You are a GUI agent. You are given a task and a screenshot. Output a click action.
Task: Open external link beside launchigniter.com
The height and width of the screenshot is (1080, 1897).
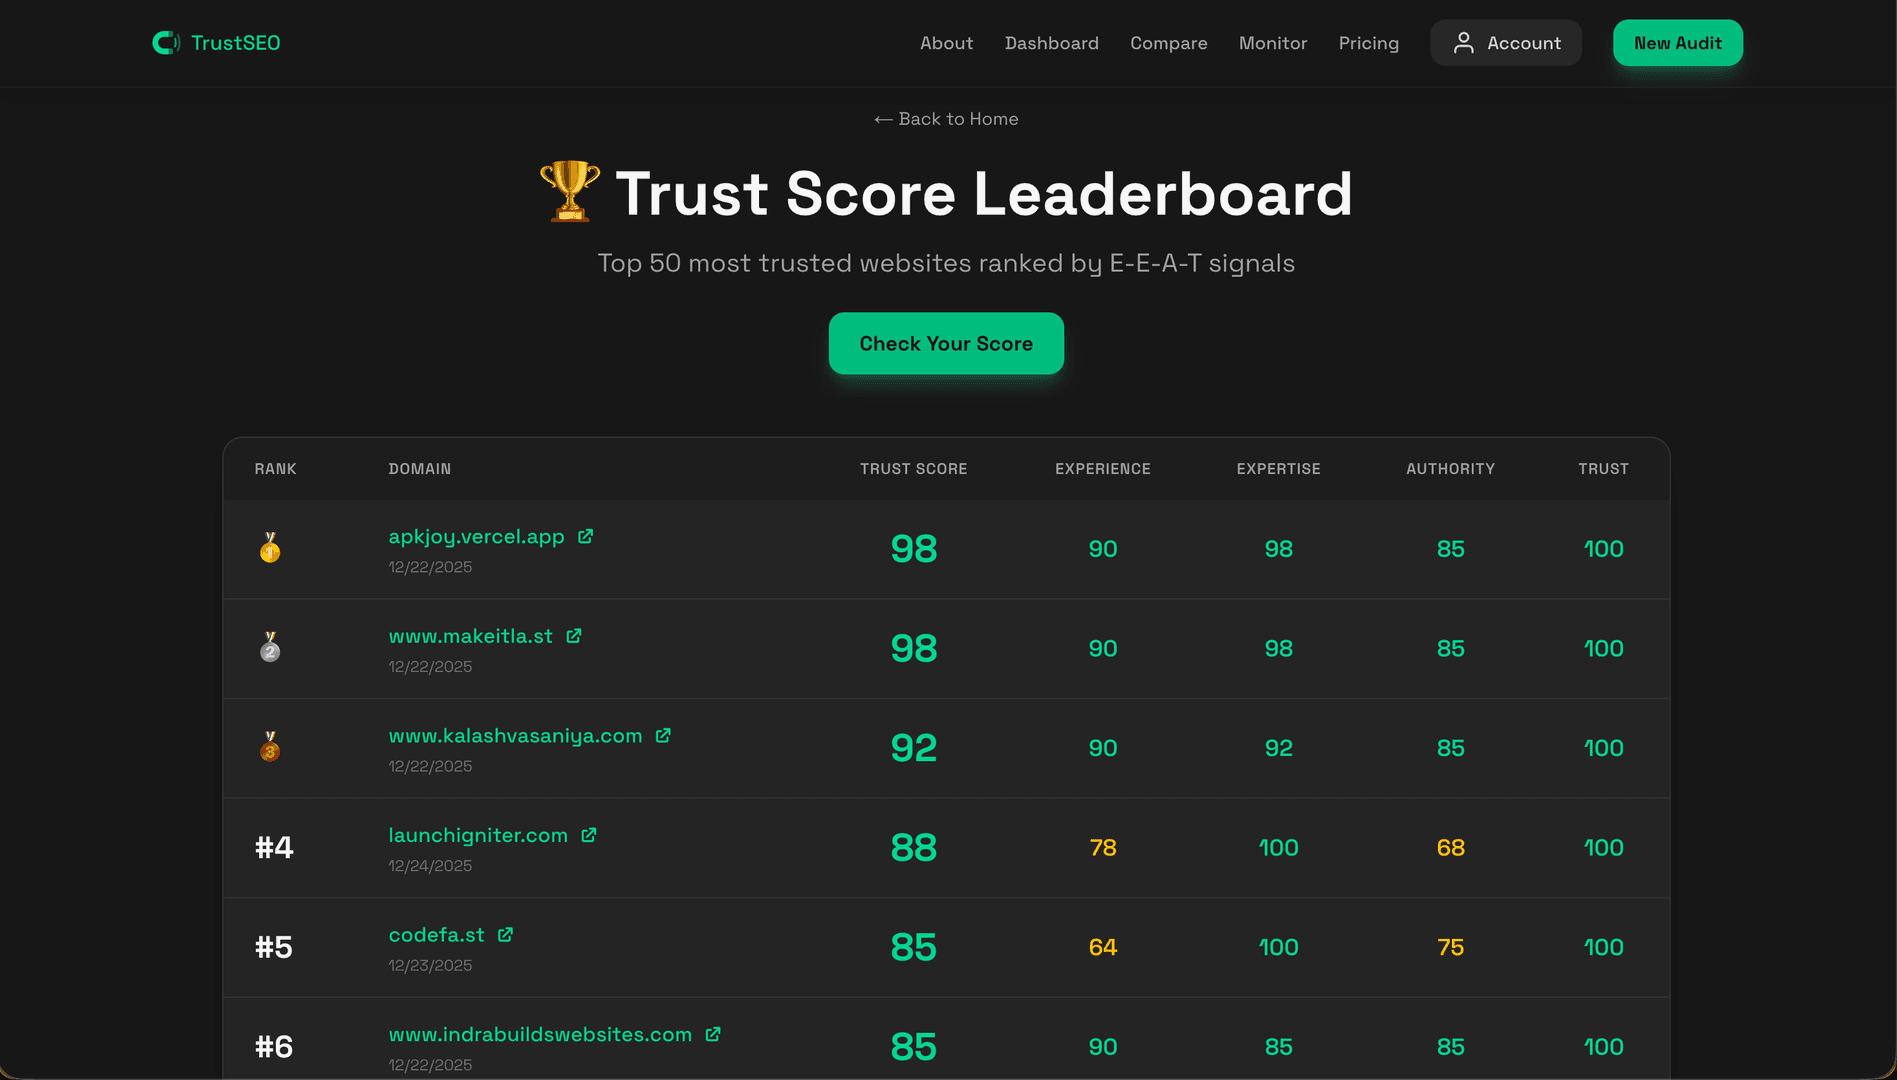[x=589, y=835]
